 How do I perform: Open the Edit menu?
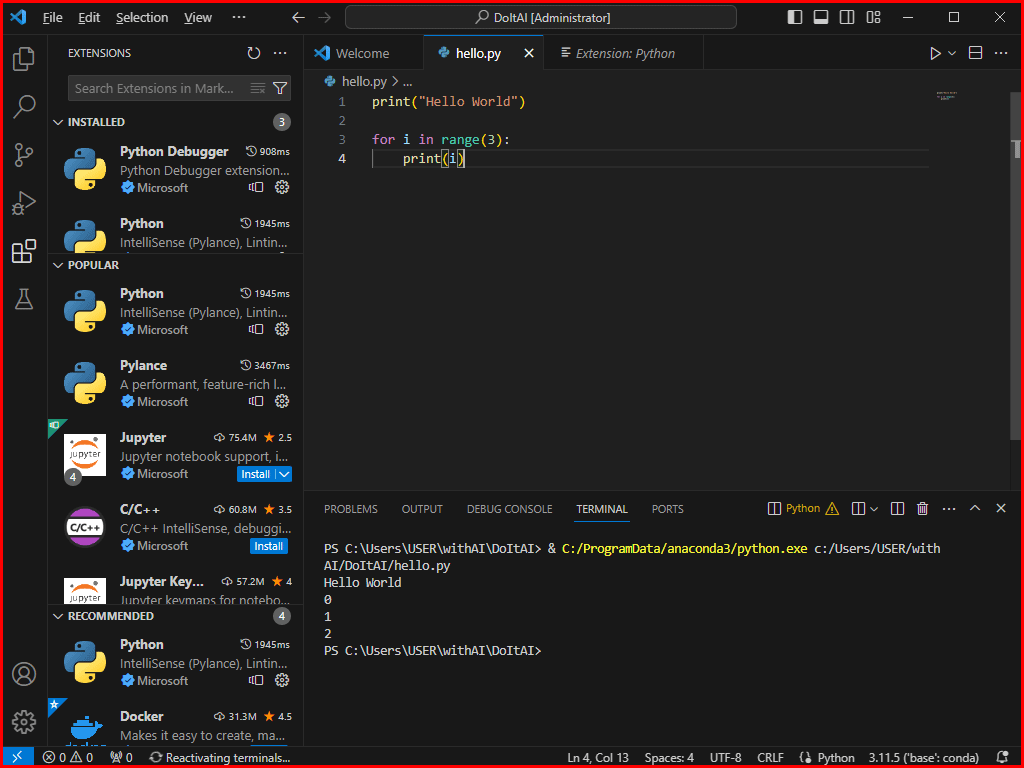click(89, 18)
